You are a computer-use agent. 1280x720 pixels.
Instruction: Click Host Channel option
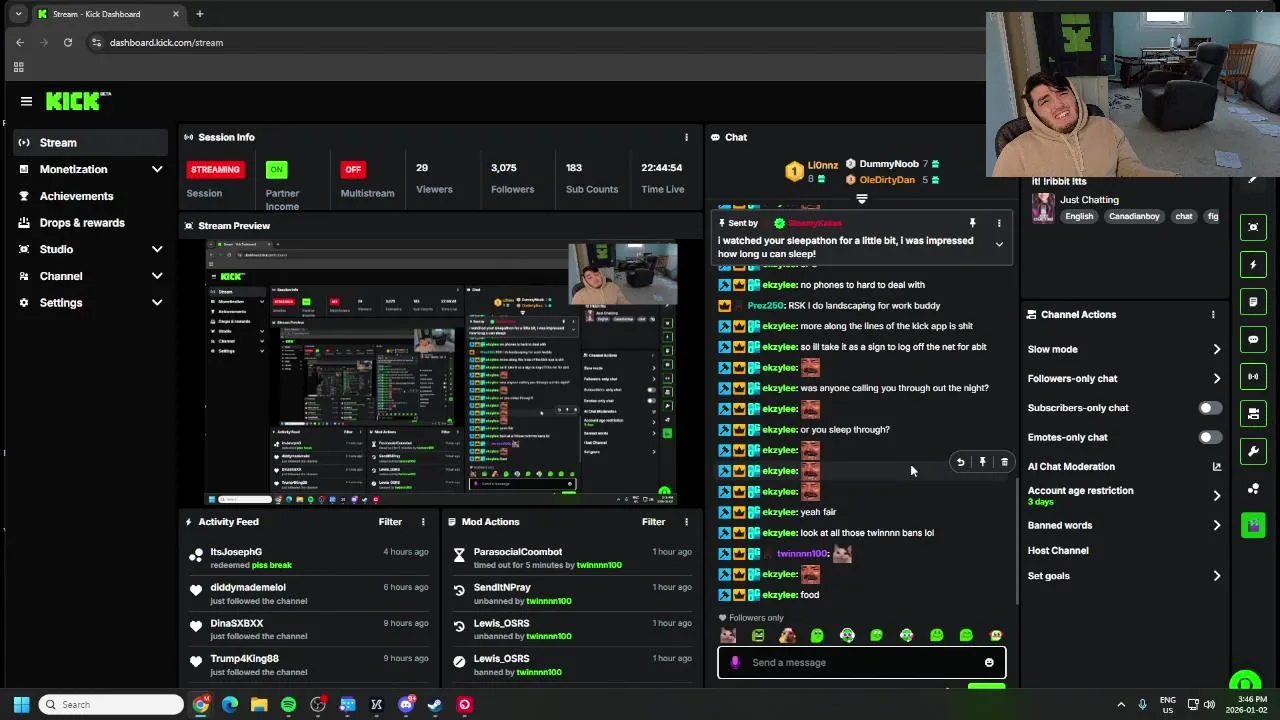[1058, 550]
